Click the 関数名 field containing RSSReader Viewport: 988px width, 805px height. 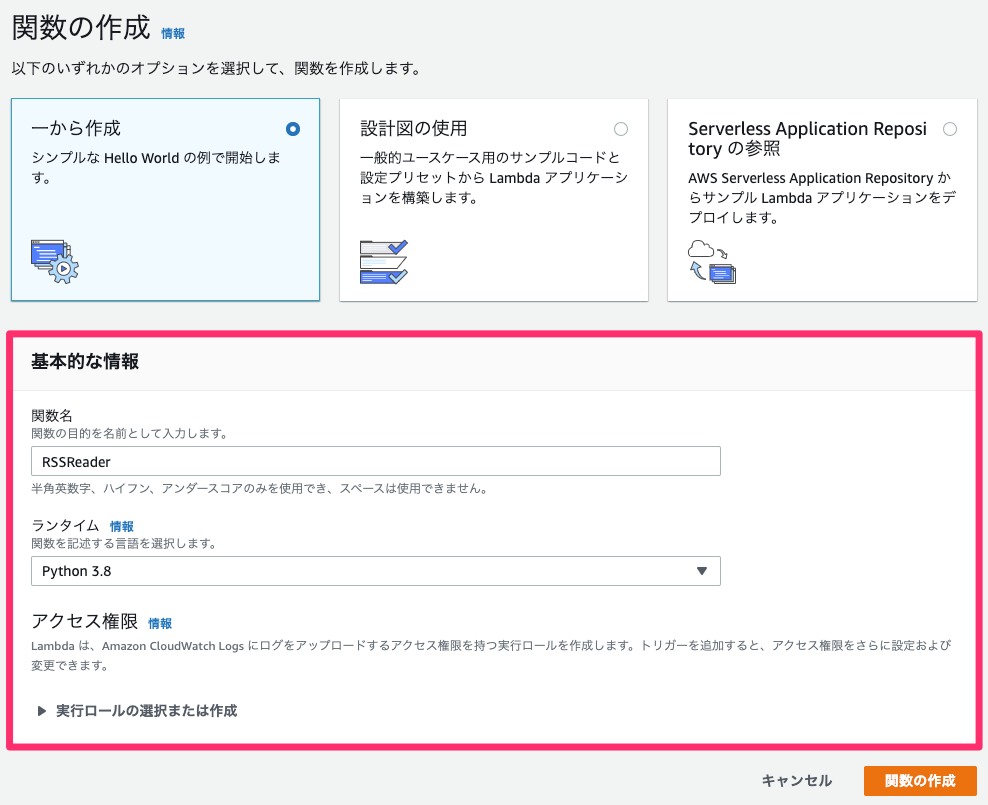tap(376, 461)
